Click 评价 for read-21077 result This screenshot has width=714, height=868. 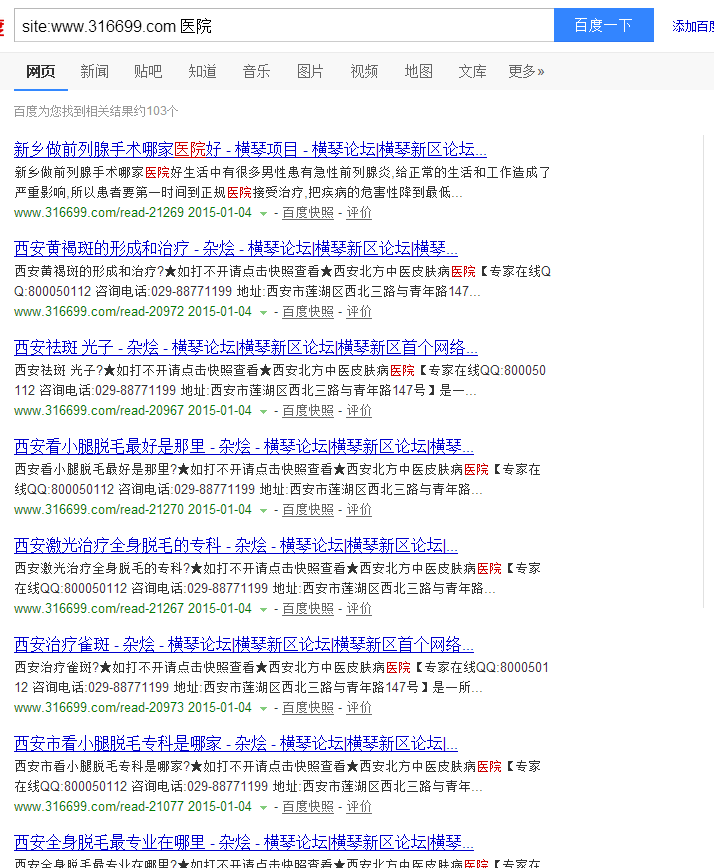(359, 807)
